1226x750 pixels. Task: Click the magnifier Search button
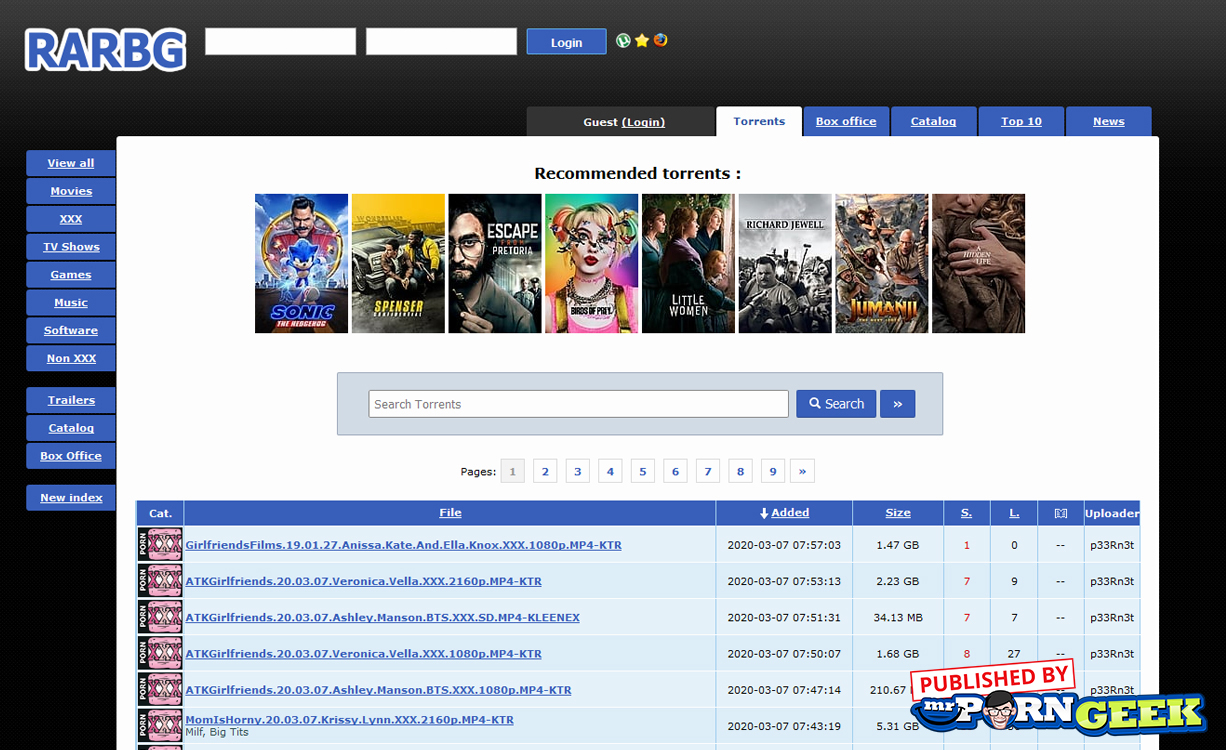(836, 404)
